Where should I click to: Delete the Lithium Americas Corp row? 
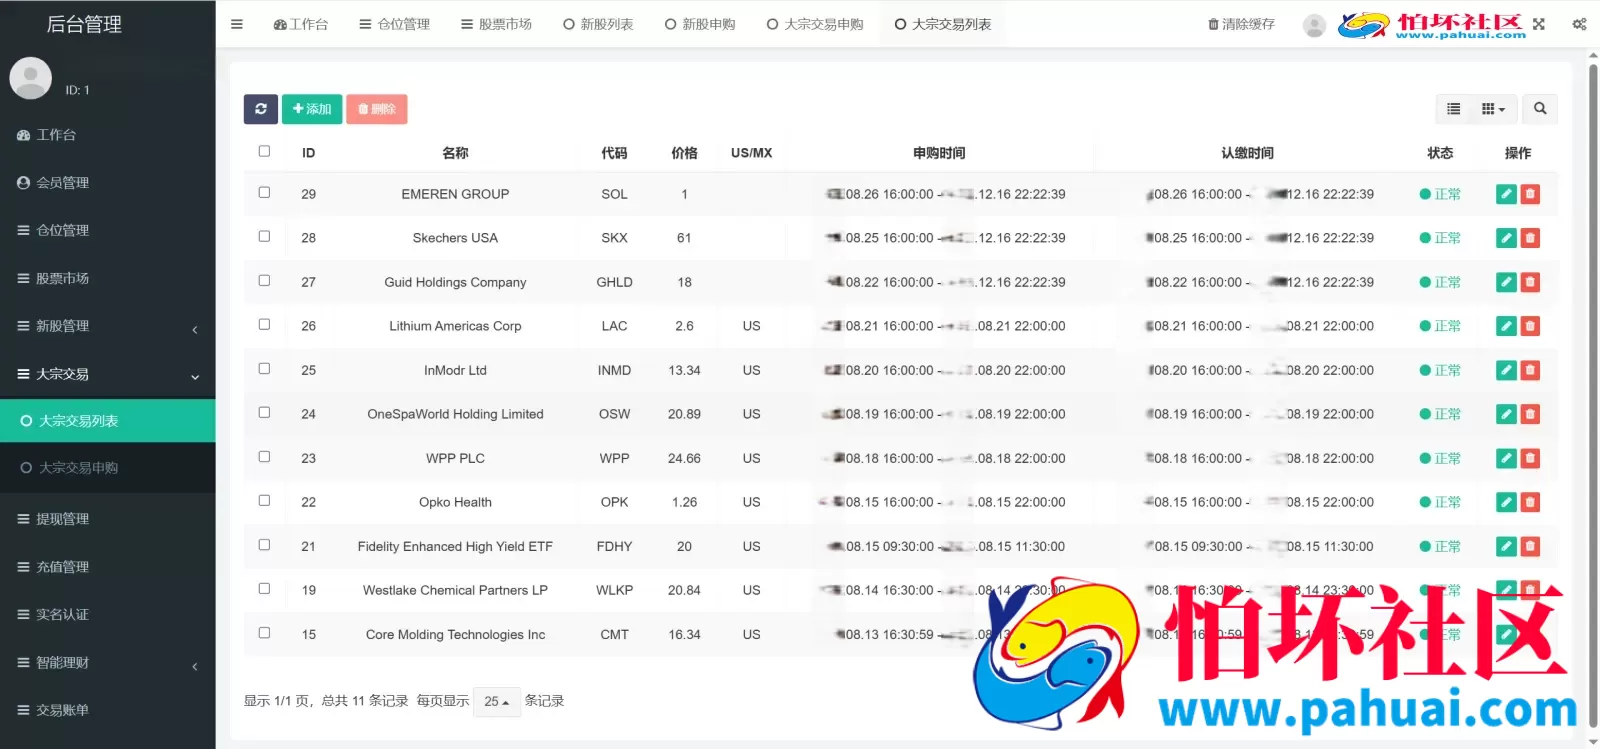coord(1530,326)
